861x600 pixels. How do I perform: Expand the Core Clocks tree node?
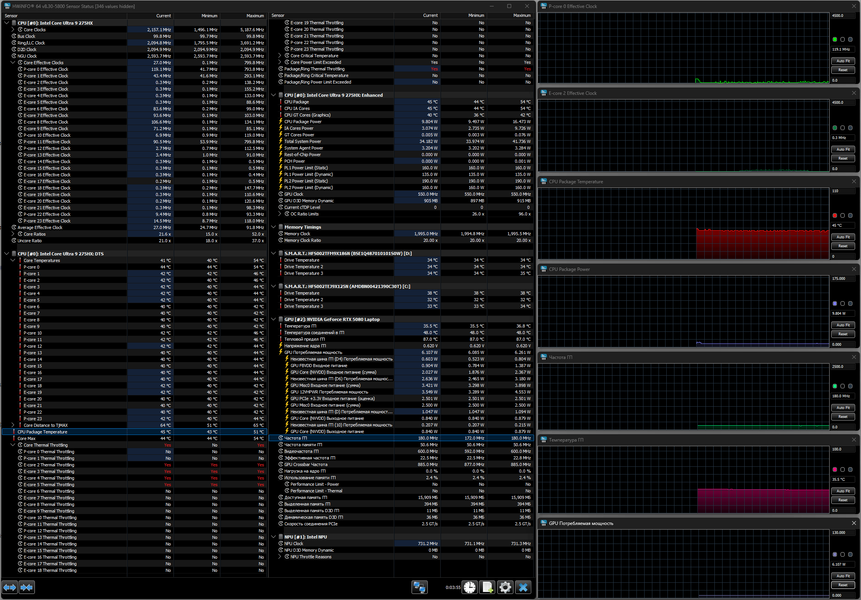click(13, 30)
